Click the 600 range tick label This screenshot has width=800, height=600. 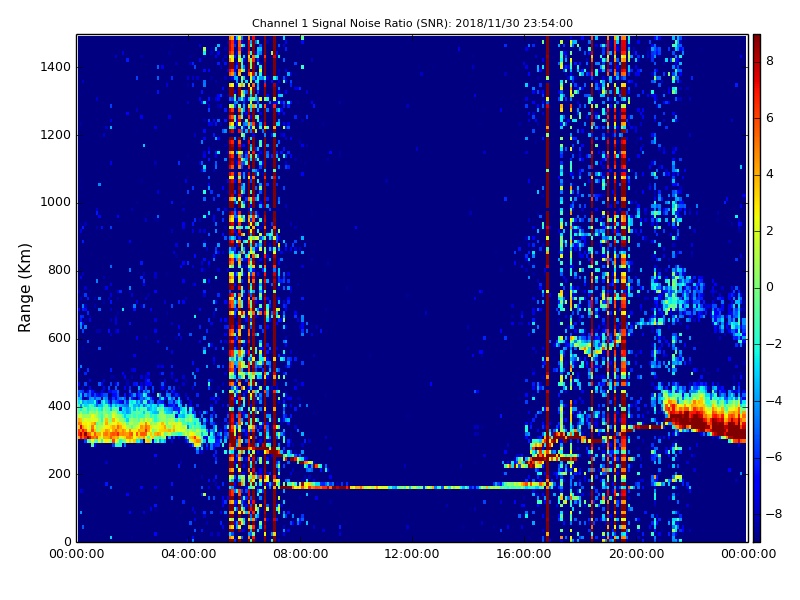pos(59,338)
